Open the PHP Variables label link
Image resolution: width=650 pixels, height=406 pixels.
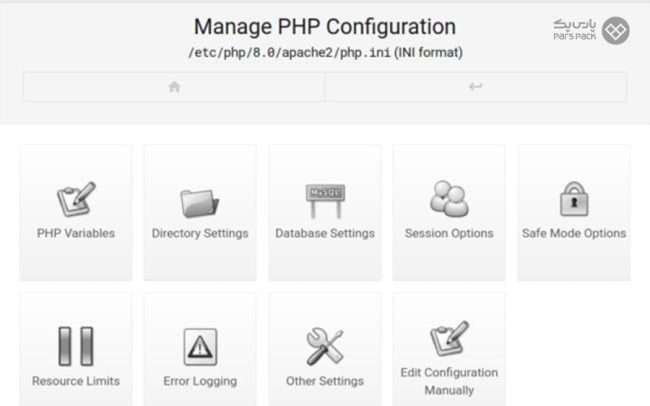pyautogui.click(x=76, y=234)
